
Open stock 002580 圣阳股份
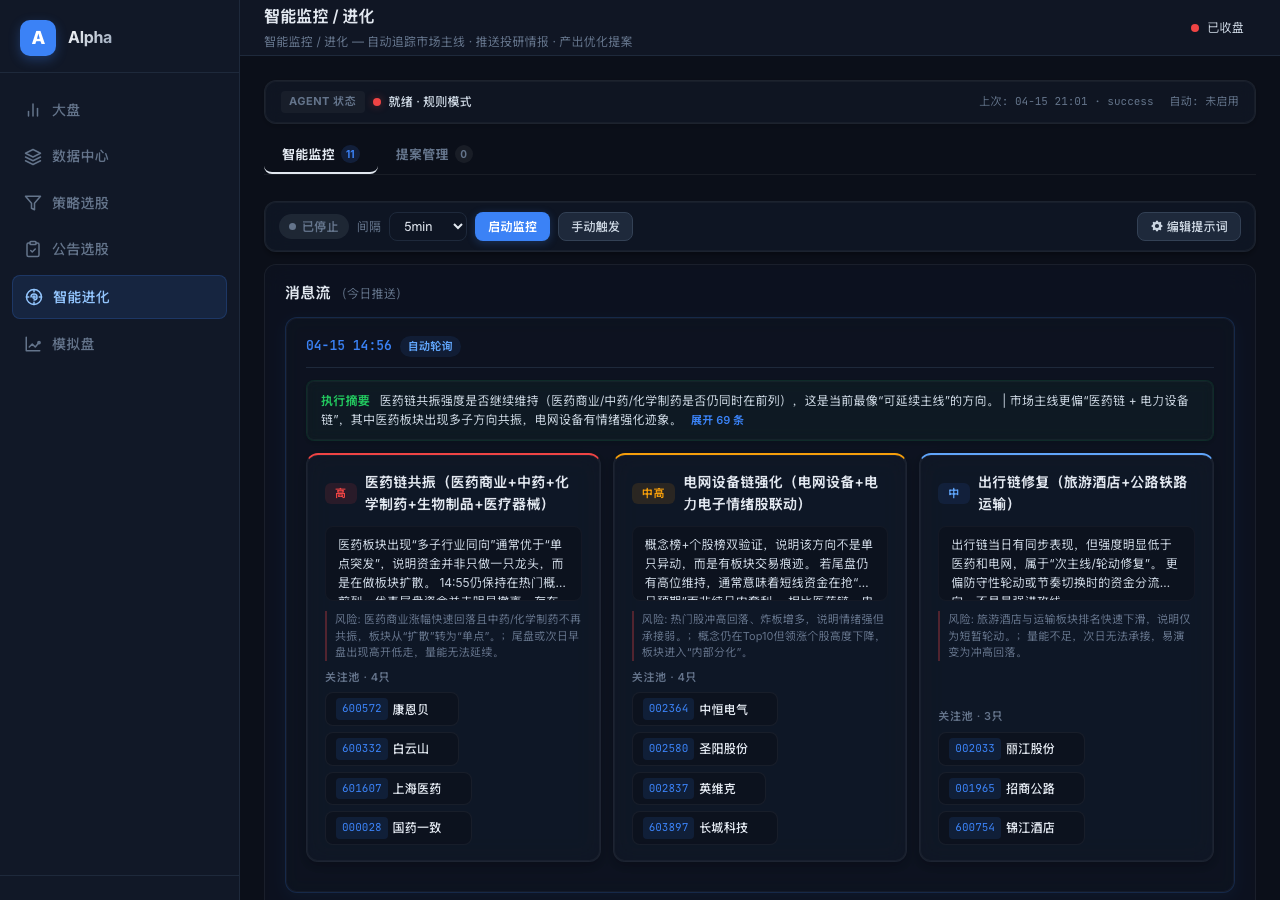(x=705, y=749)
